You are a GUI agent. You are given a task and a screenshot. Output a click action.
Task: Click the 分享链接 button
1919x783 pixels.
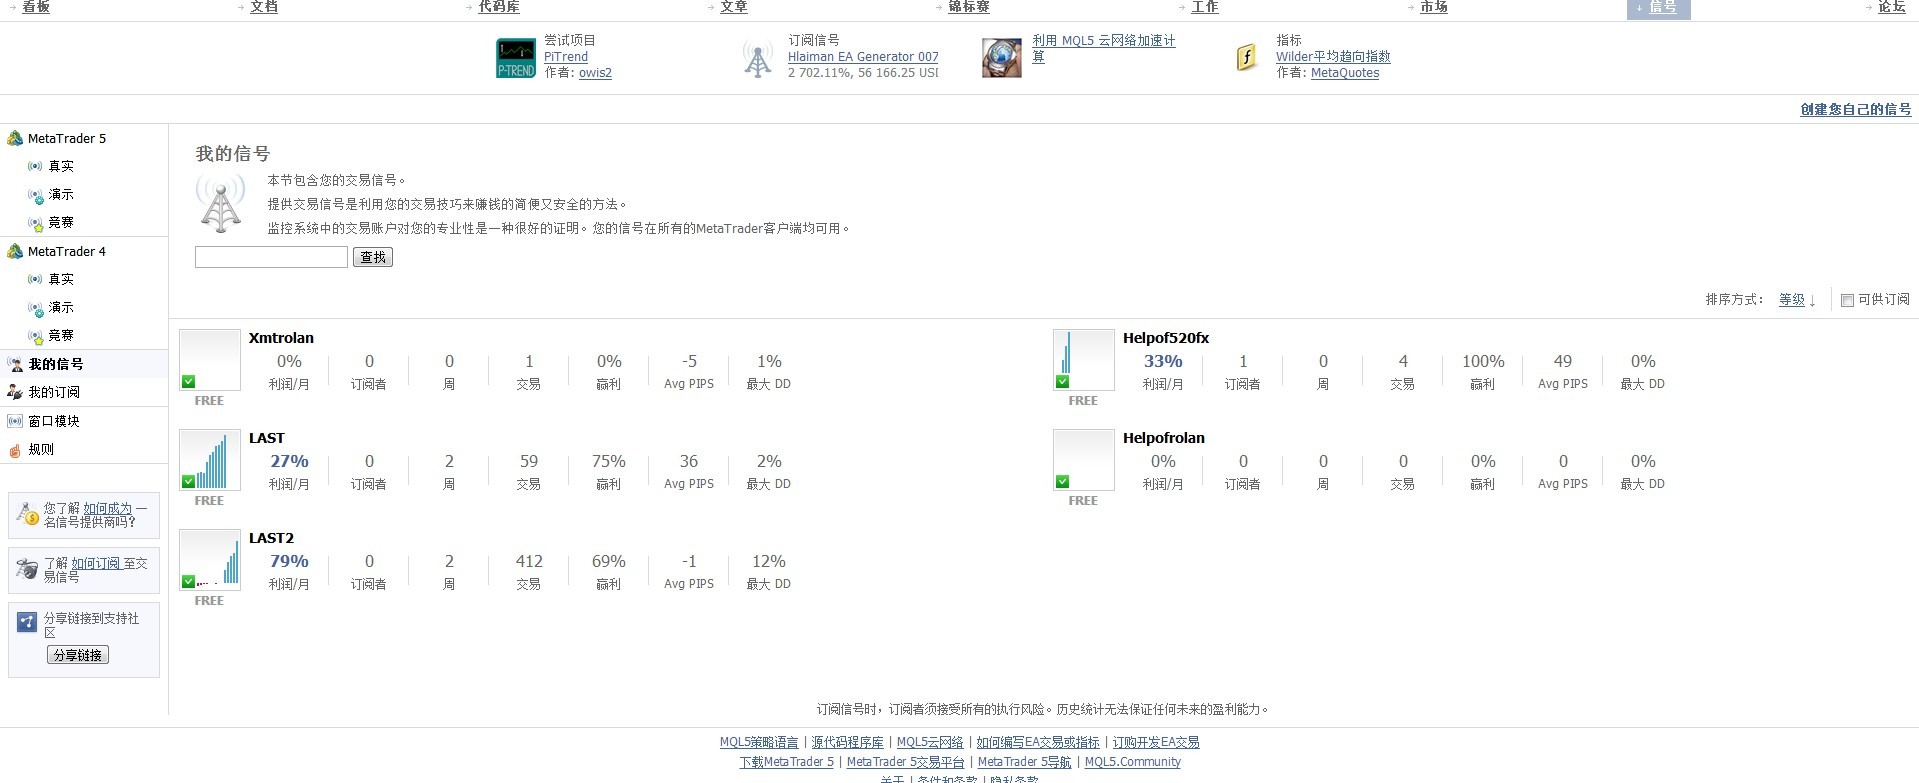(78, 655)
